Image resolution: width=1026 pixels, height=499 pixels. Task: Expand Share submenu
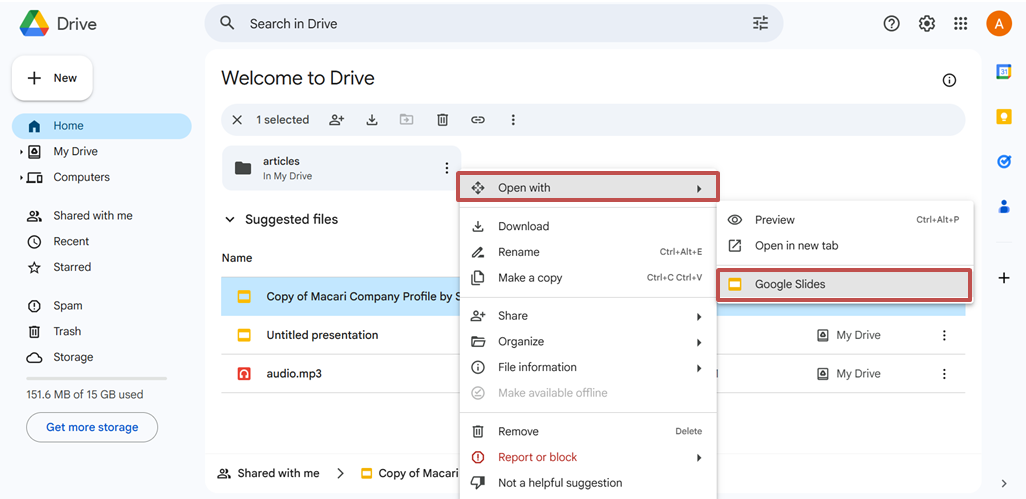tap(588, 316)
